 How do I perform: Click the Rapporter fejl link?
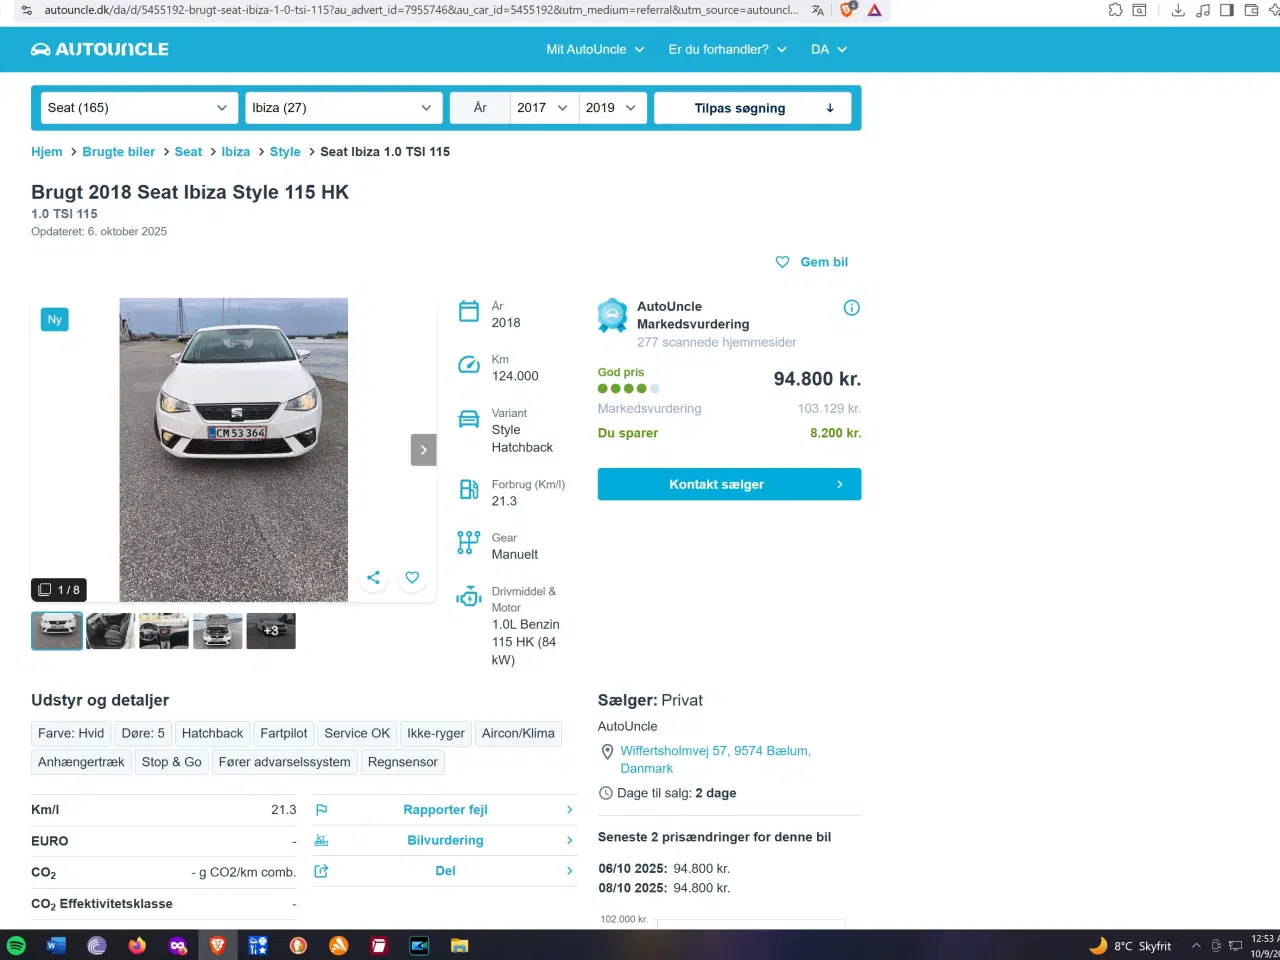445,810
